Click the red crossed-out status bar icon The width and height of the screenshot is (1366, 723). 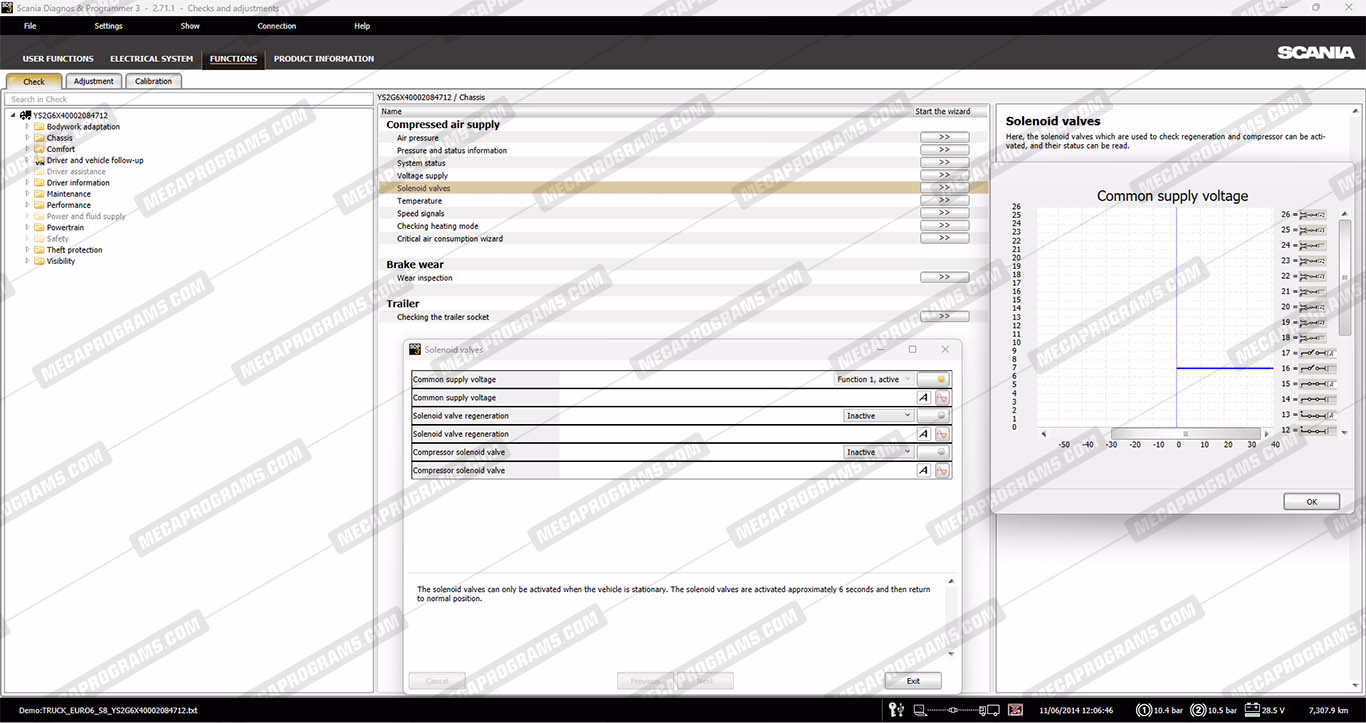tap(1015, 710)
